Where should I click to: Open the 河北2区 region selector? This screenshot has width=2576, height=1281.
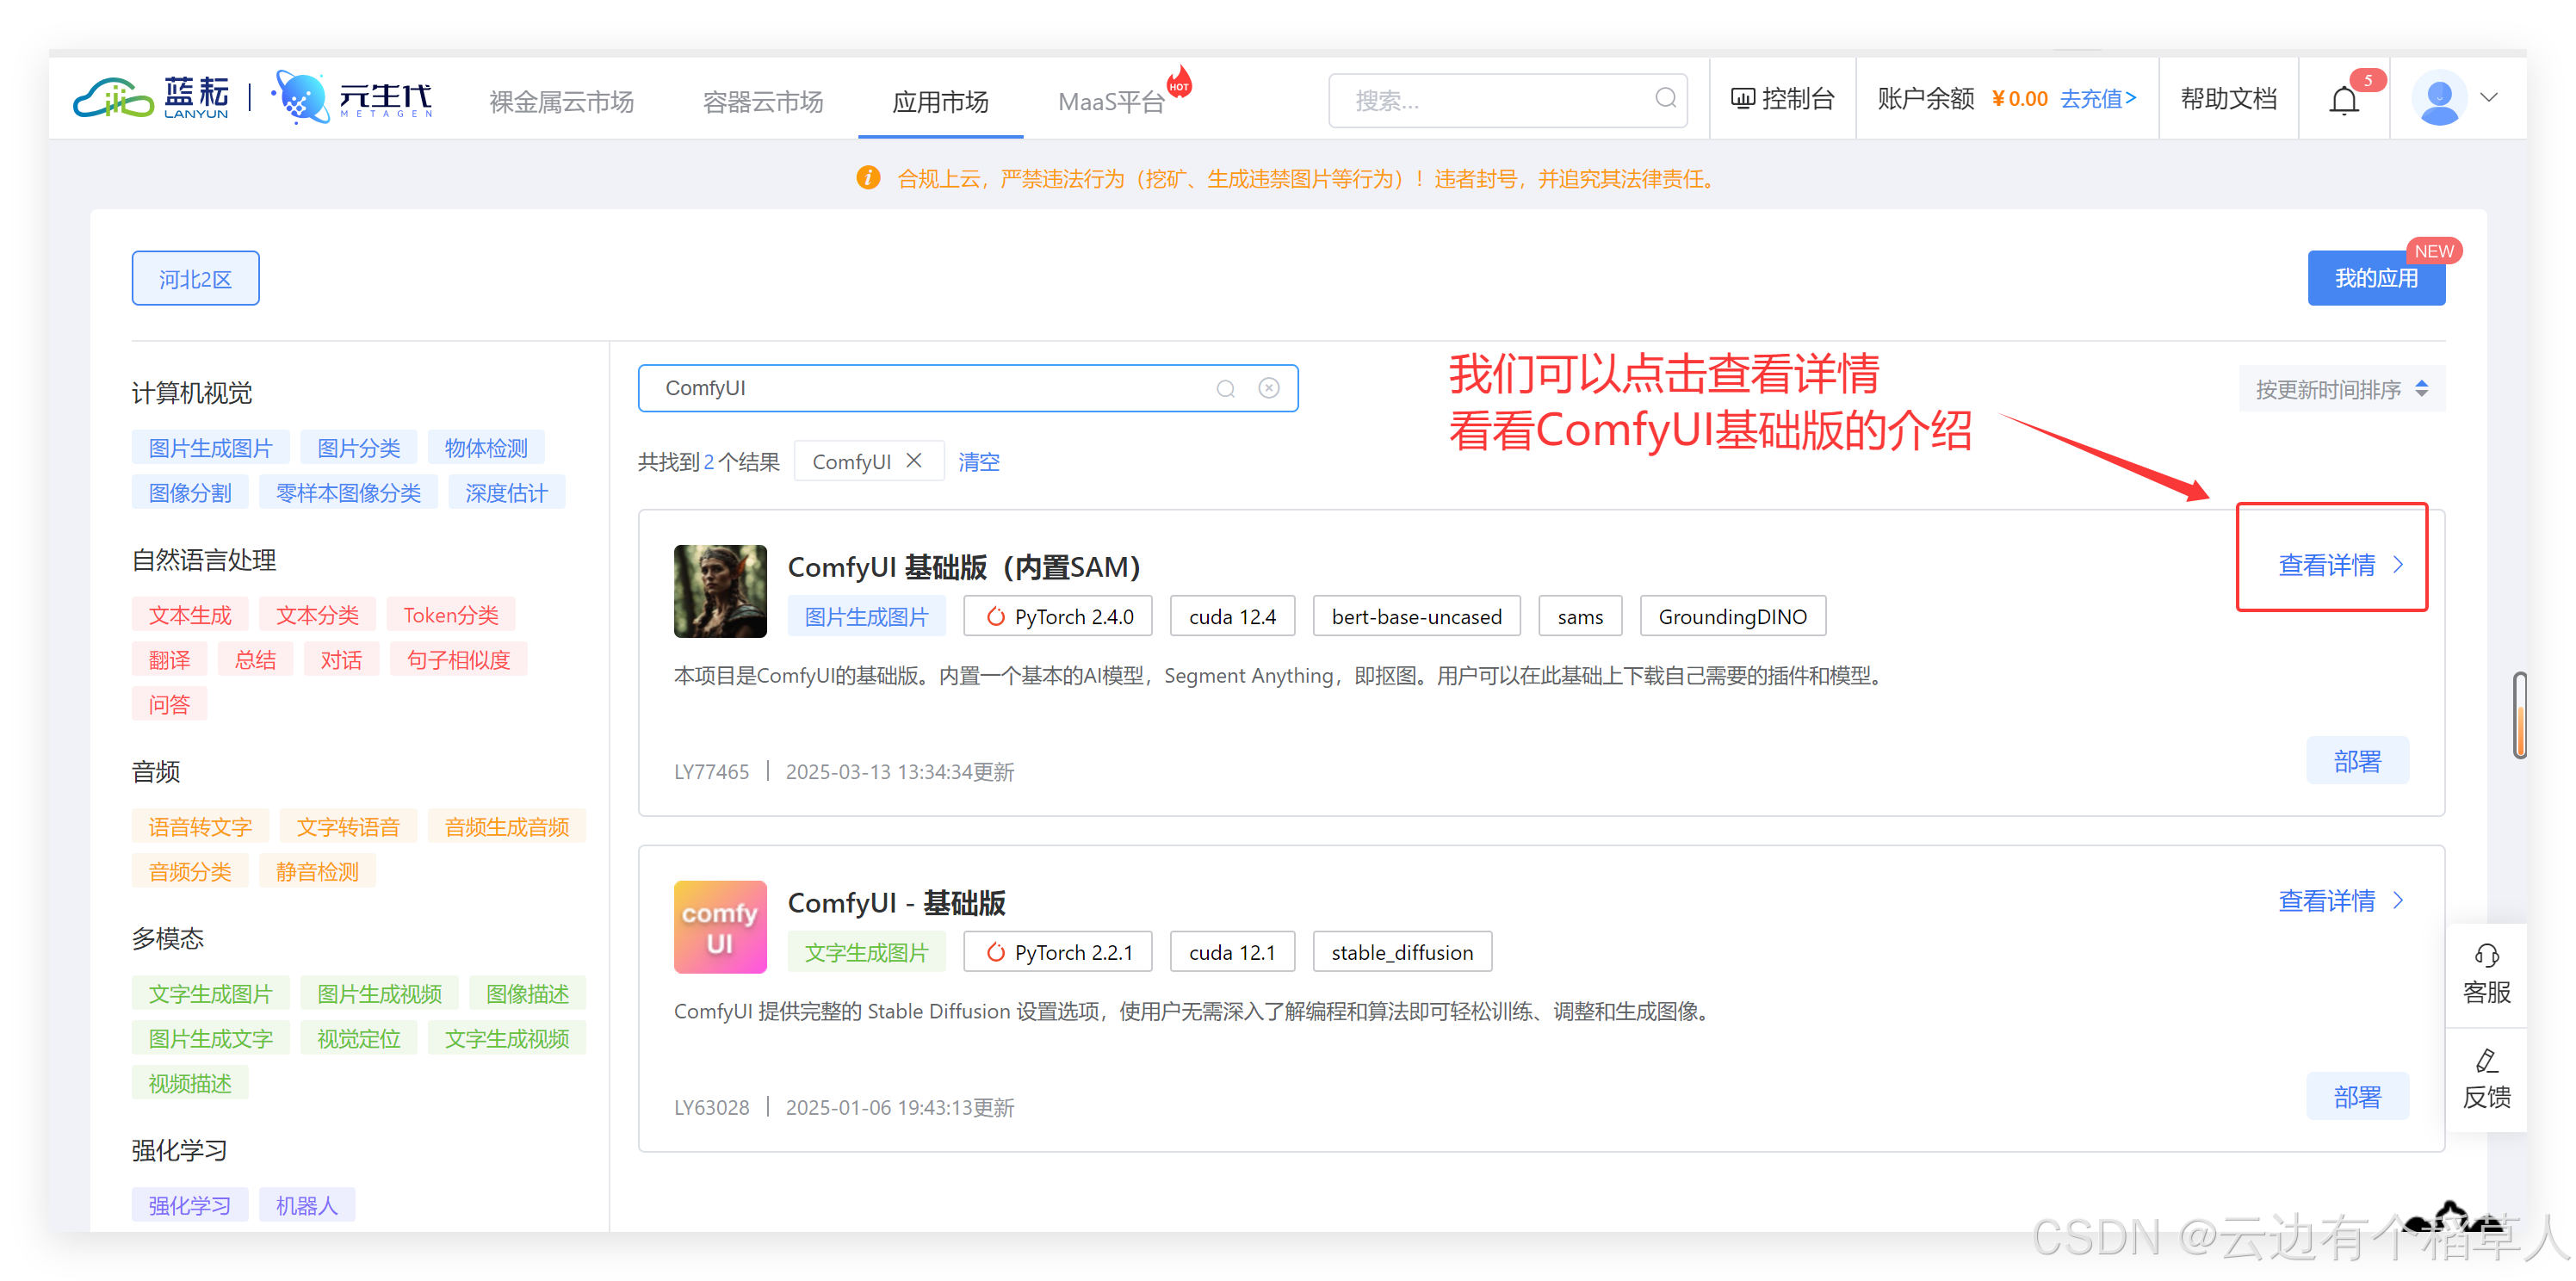point(195,279)
